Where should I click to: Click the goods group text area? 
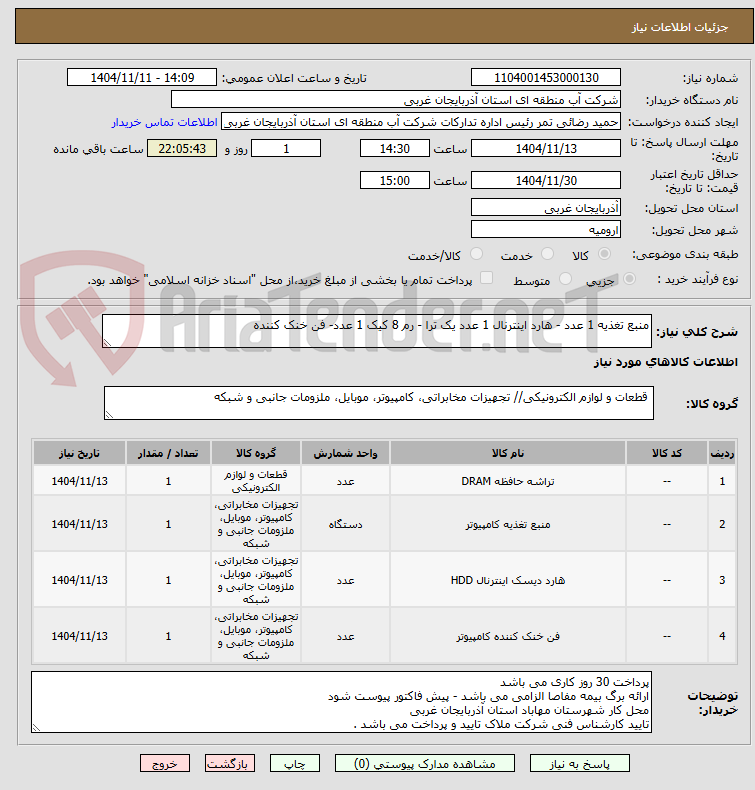(379, 403)
